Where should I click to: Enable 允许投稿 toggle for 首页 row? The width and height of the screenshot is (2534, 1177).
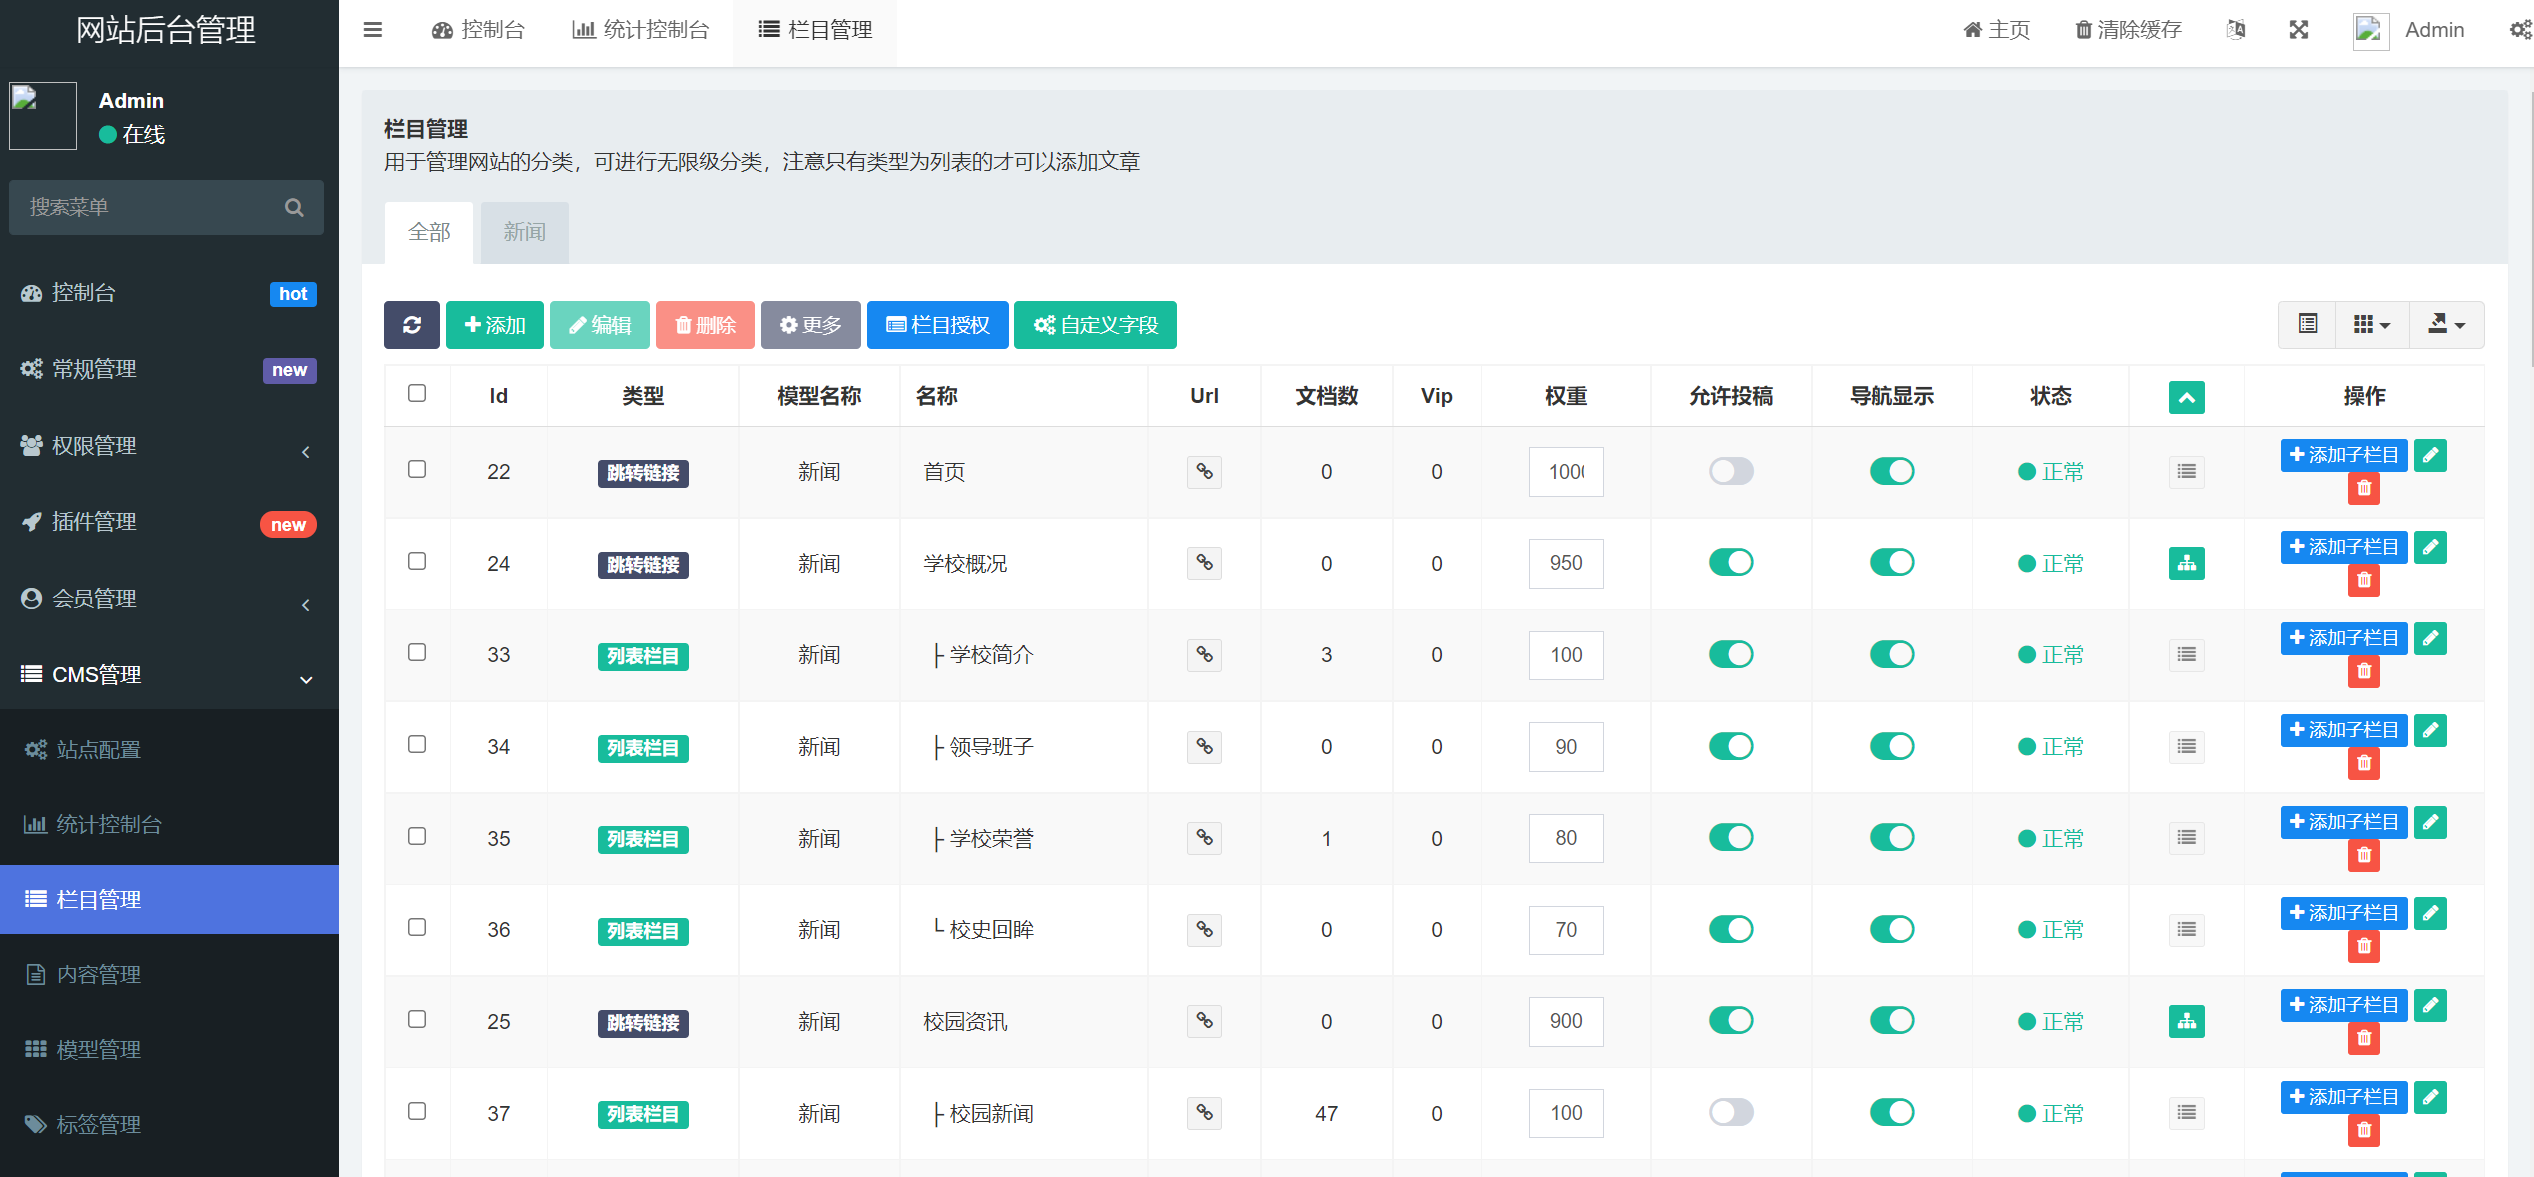tap(1731, 471)
